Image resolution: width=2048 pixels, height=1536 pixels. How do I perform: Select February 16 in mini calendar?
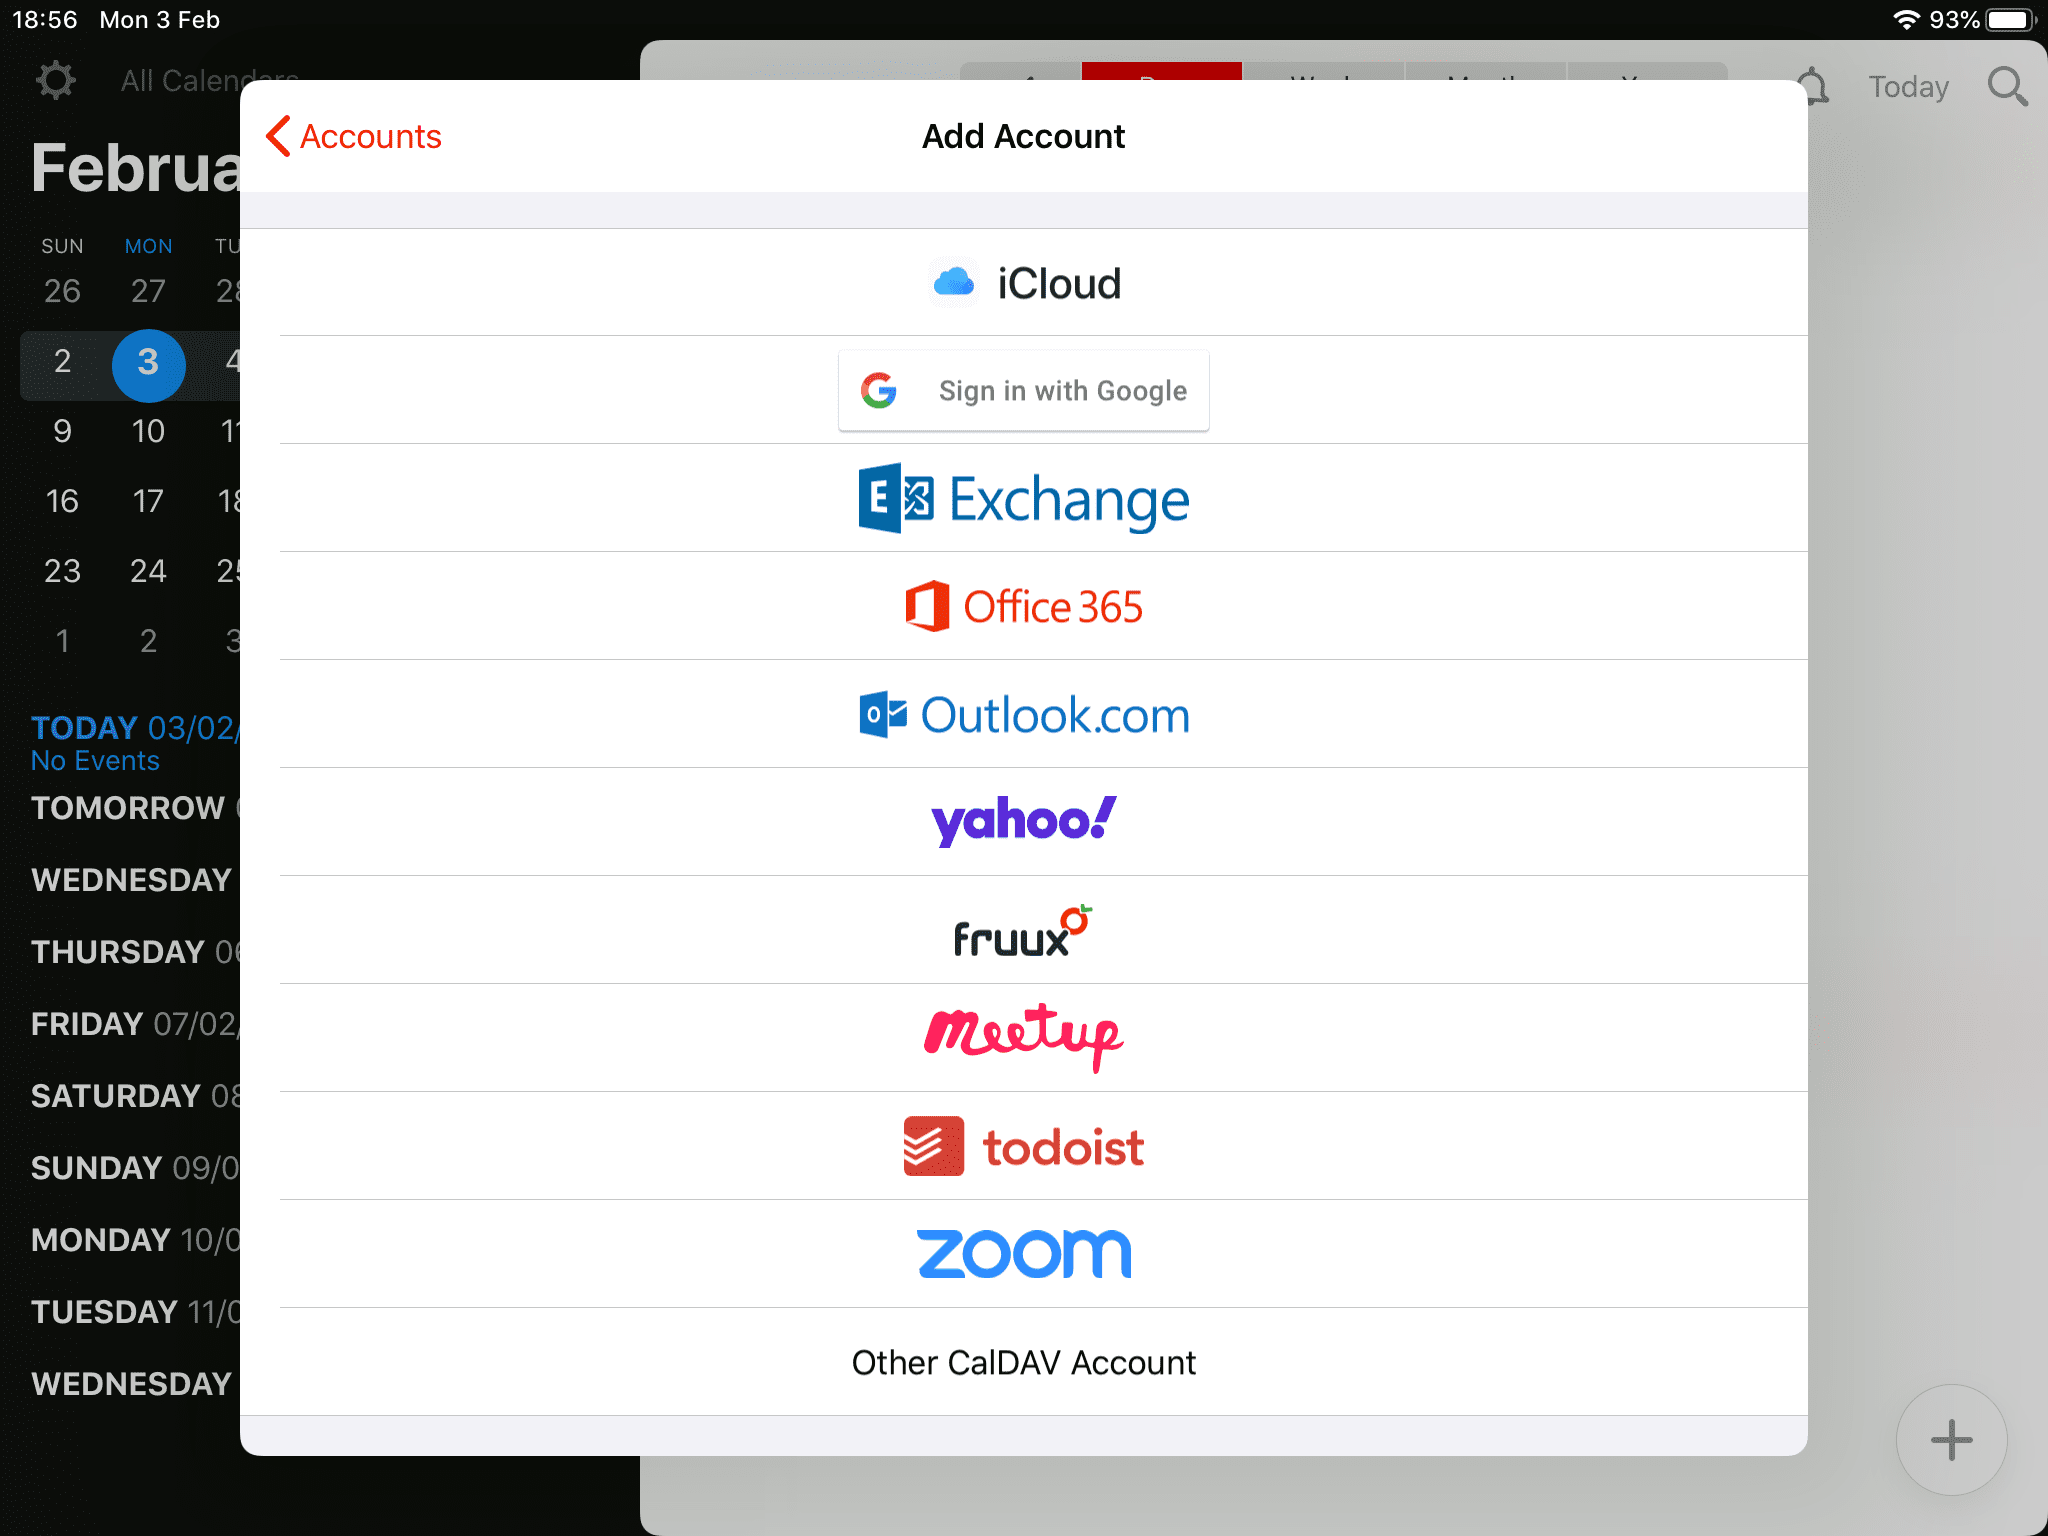[x=62, y=501]
